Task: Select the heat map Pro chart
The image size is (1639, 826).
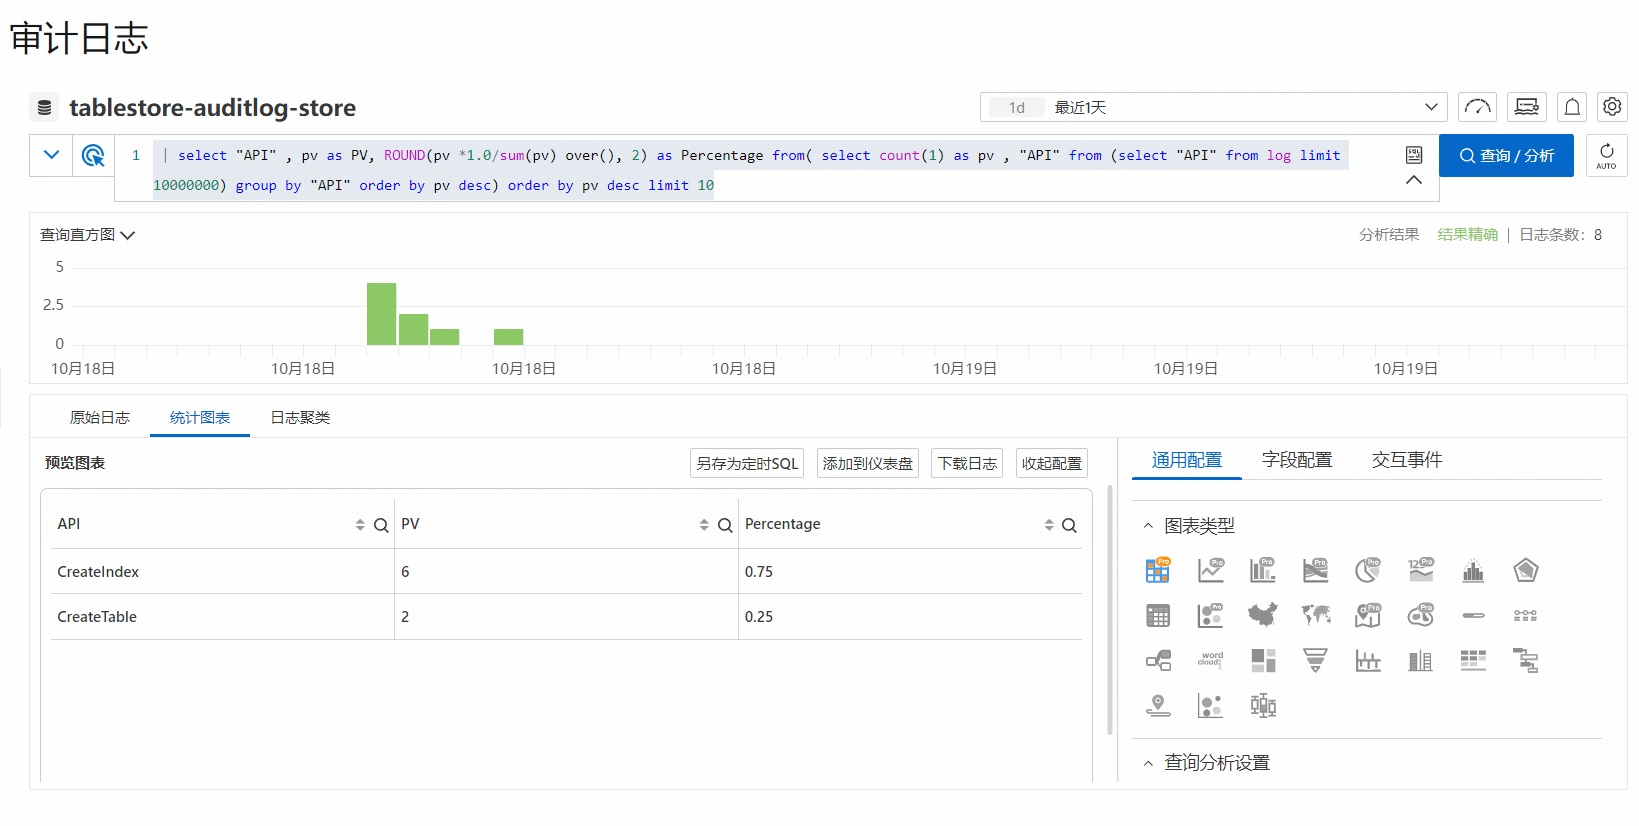Action: (1421, 615)
